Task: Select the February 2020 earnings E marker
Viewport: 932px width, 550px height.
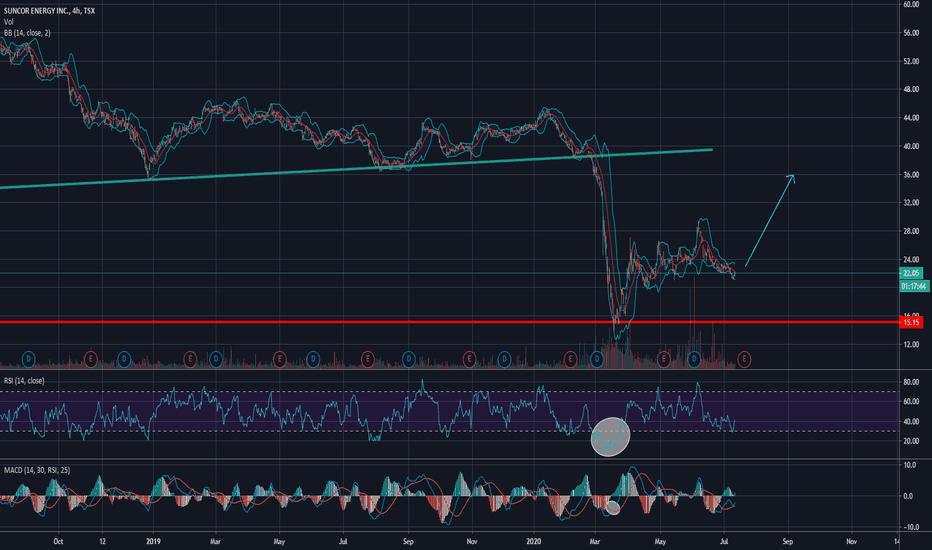Action: click(570, 359)
